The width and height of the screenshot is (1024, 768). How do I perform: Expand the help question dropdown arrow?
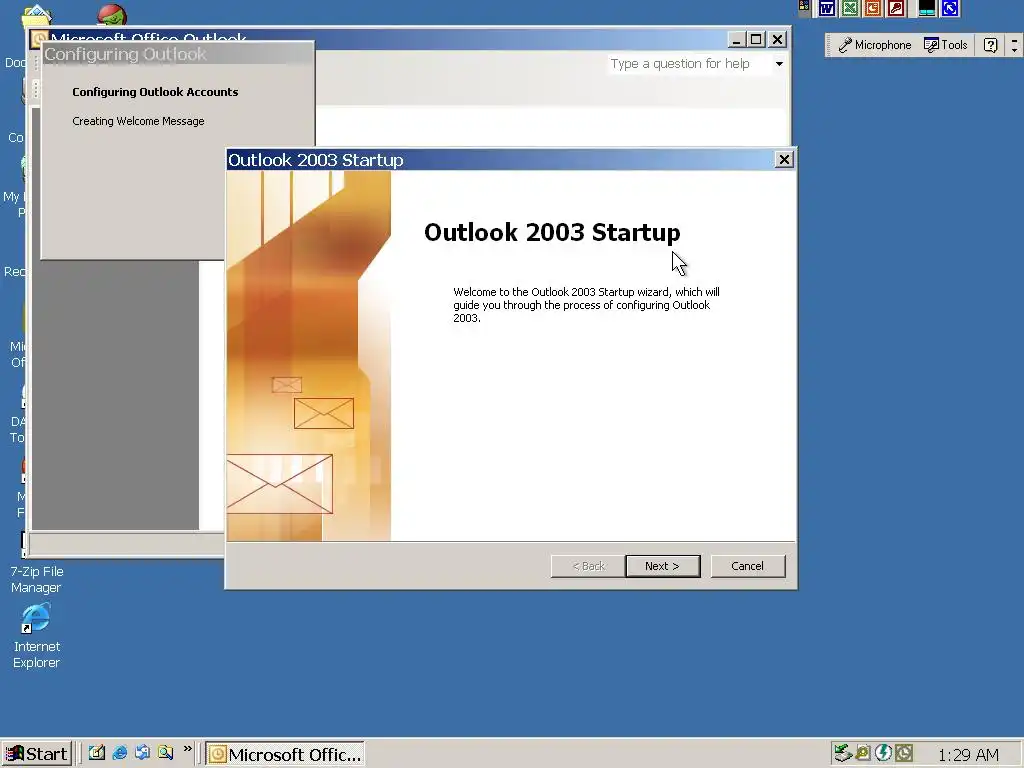(x=779, y=63)
